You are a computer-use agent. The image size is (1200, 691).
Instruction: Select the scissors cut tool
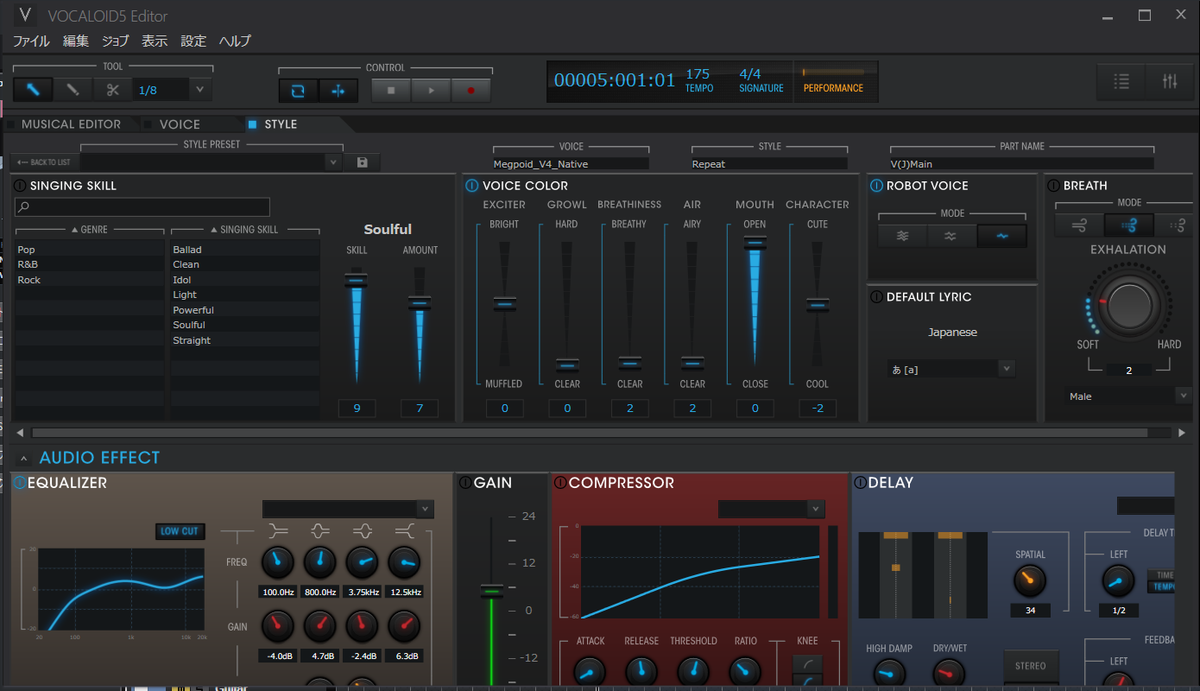click(112, 90)
